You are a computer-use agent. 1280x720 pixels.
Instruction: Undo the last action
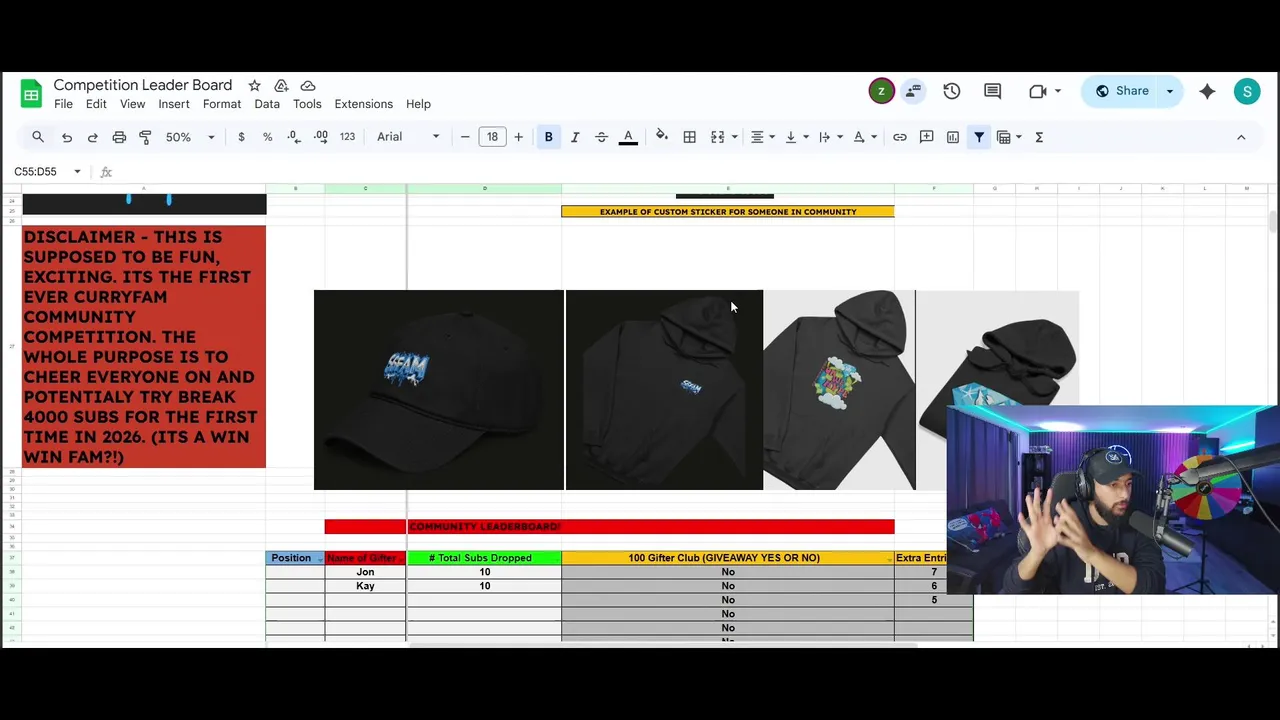pyautogui.click(x=67, y=137)
